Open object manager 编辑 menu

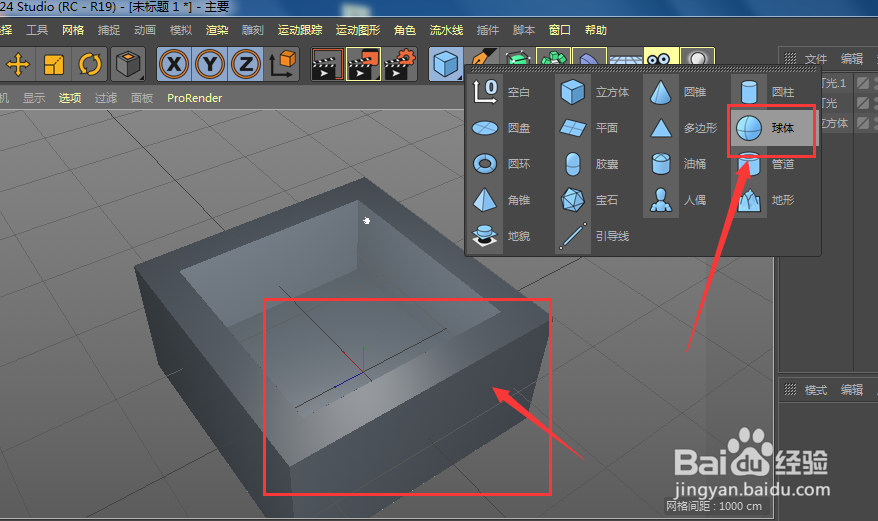pos(852,59)
